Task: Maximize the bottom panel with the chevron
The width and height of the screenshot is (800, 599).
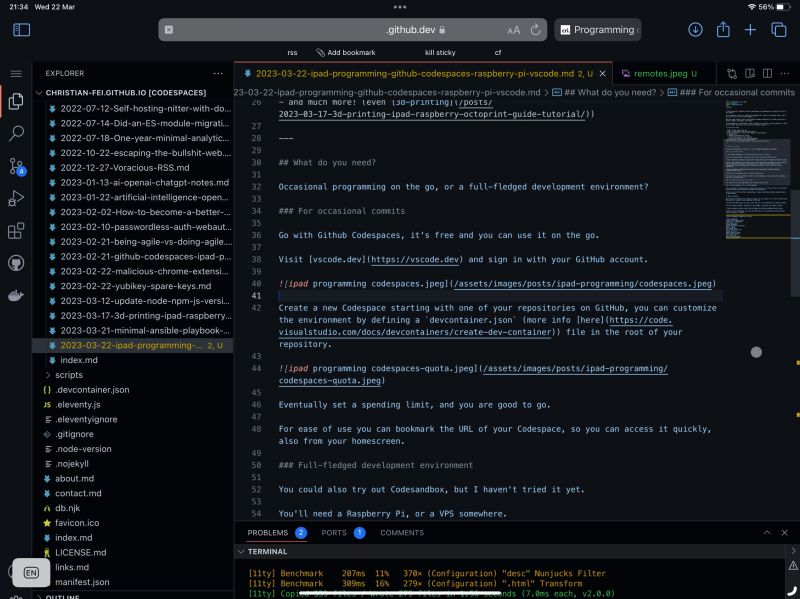Action: click(x=766, y=532)
